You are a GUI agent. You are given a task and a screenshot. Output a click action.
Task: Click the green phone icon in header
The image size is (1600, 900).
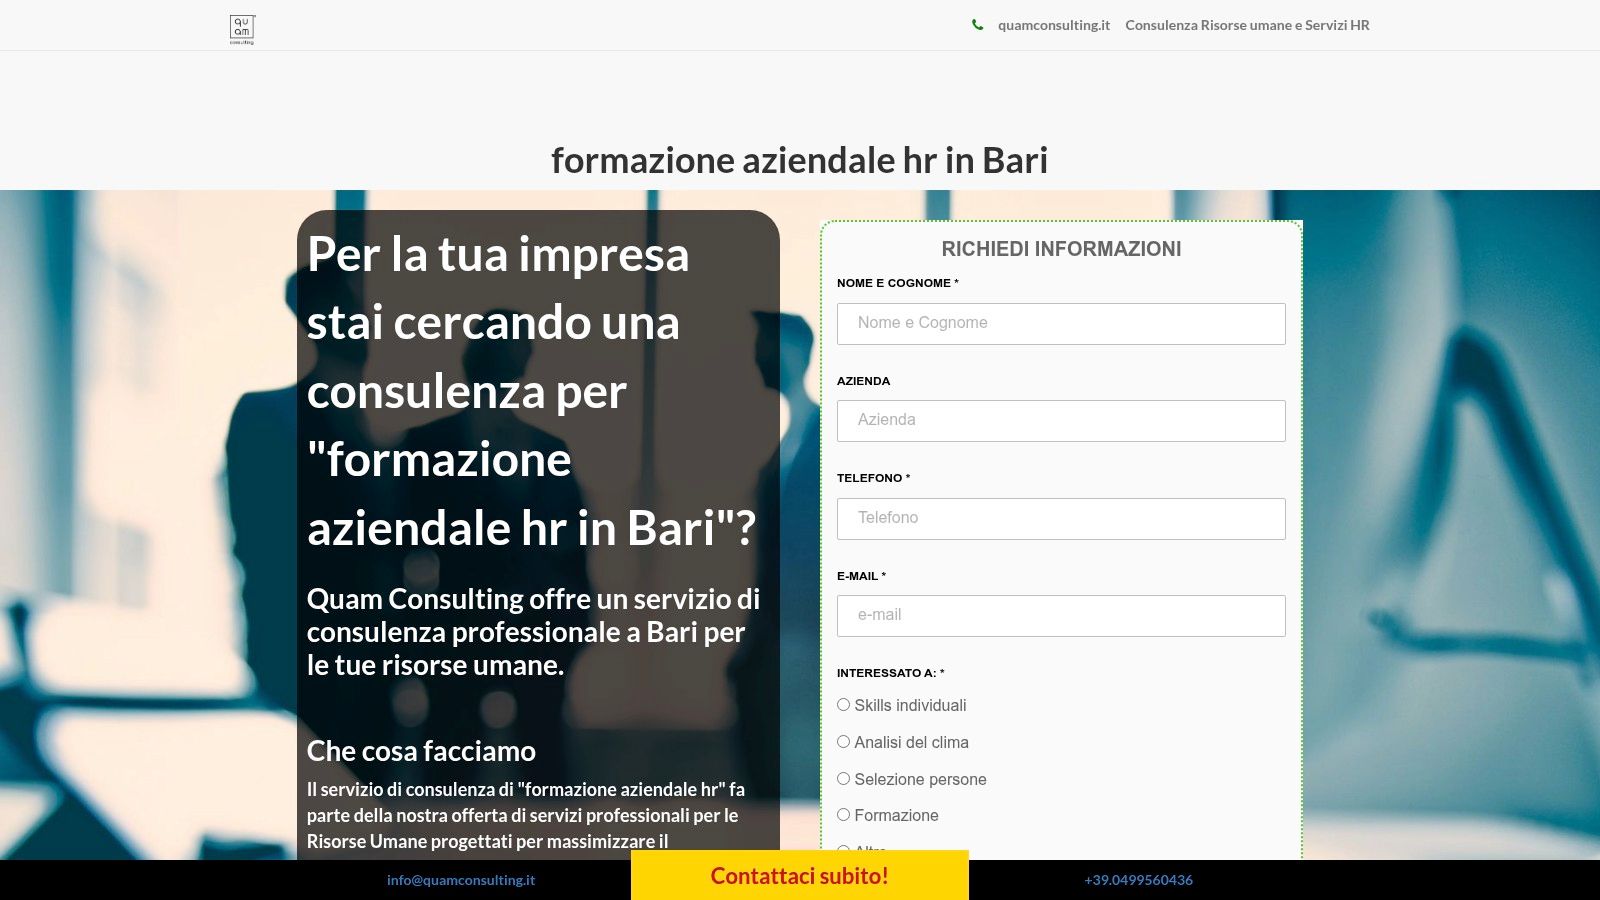977,25
